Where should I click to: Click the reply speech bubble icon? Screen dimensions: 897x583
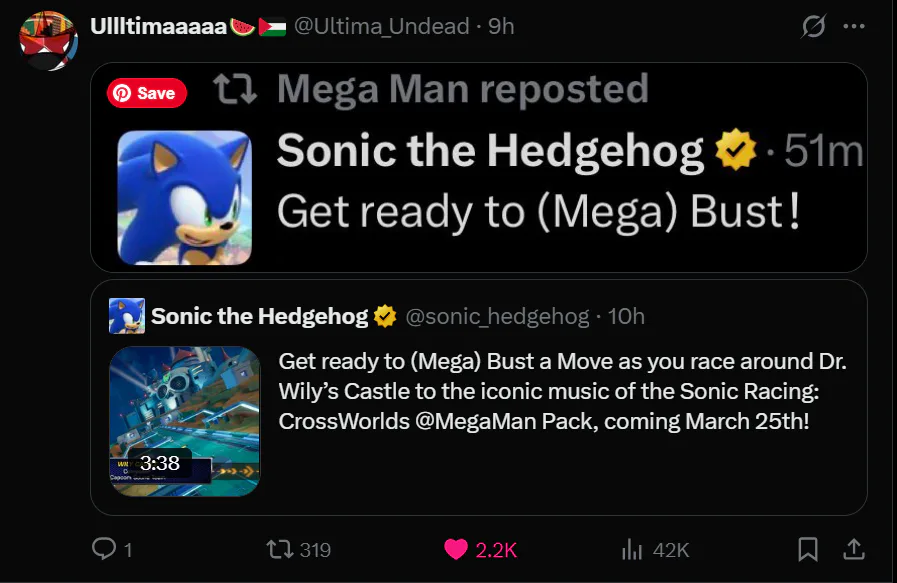click(x=104, y=549)
